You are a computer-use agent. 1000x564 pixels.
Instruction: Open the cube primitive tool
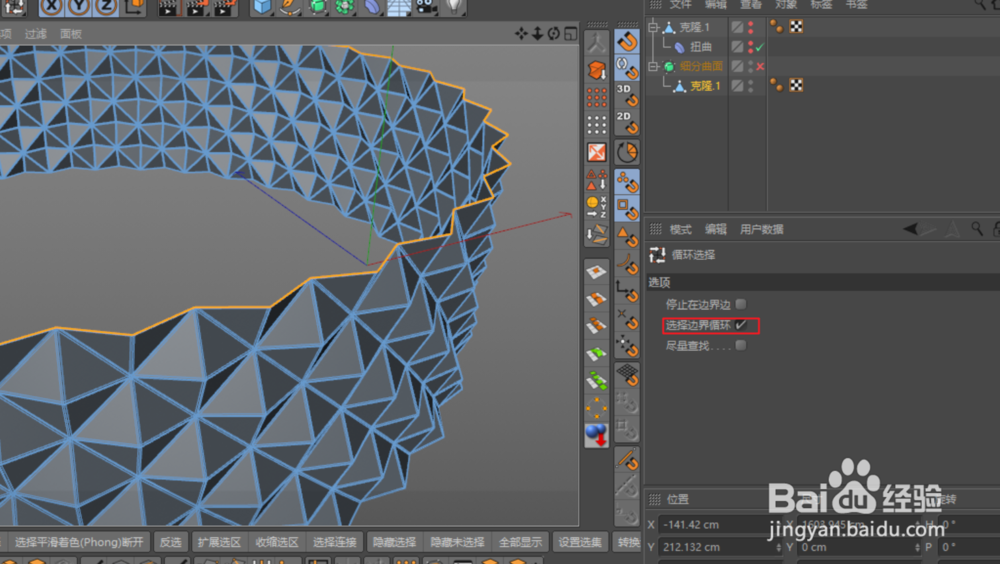(263, 7)
